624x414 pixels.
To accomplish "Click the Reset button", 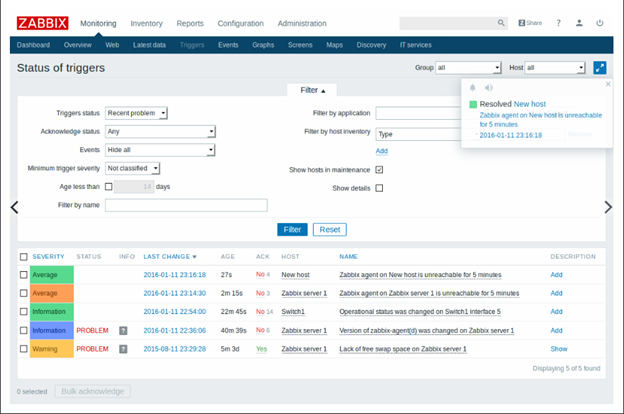I will (330, 230).
